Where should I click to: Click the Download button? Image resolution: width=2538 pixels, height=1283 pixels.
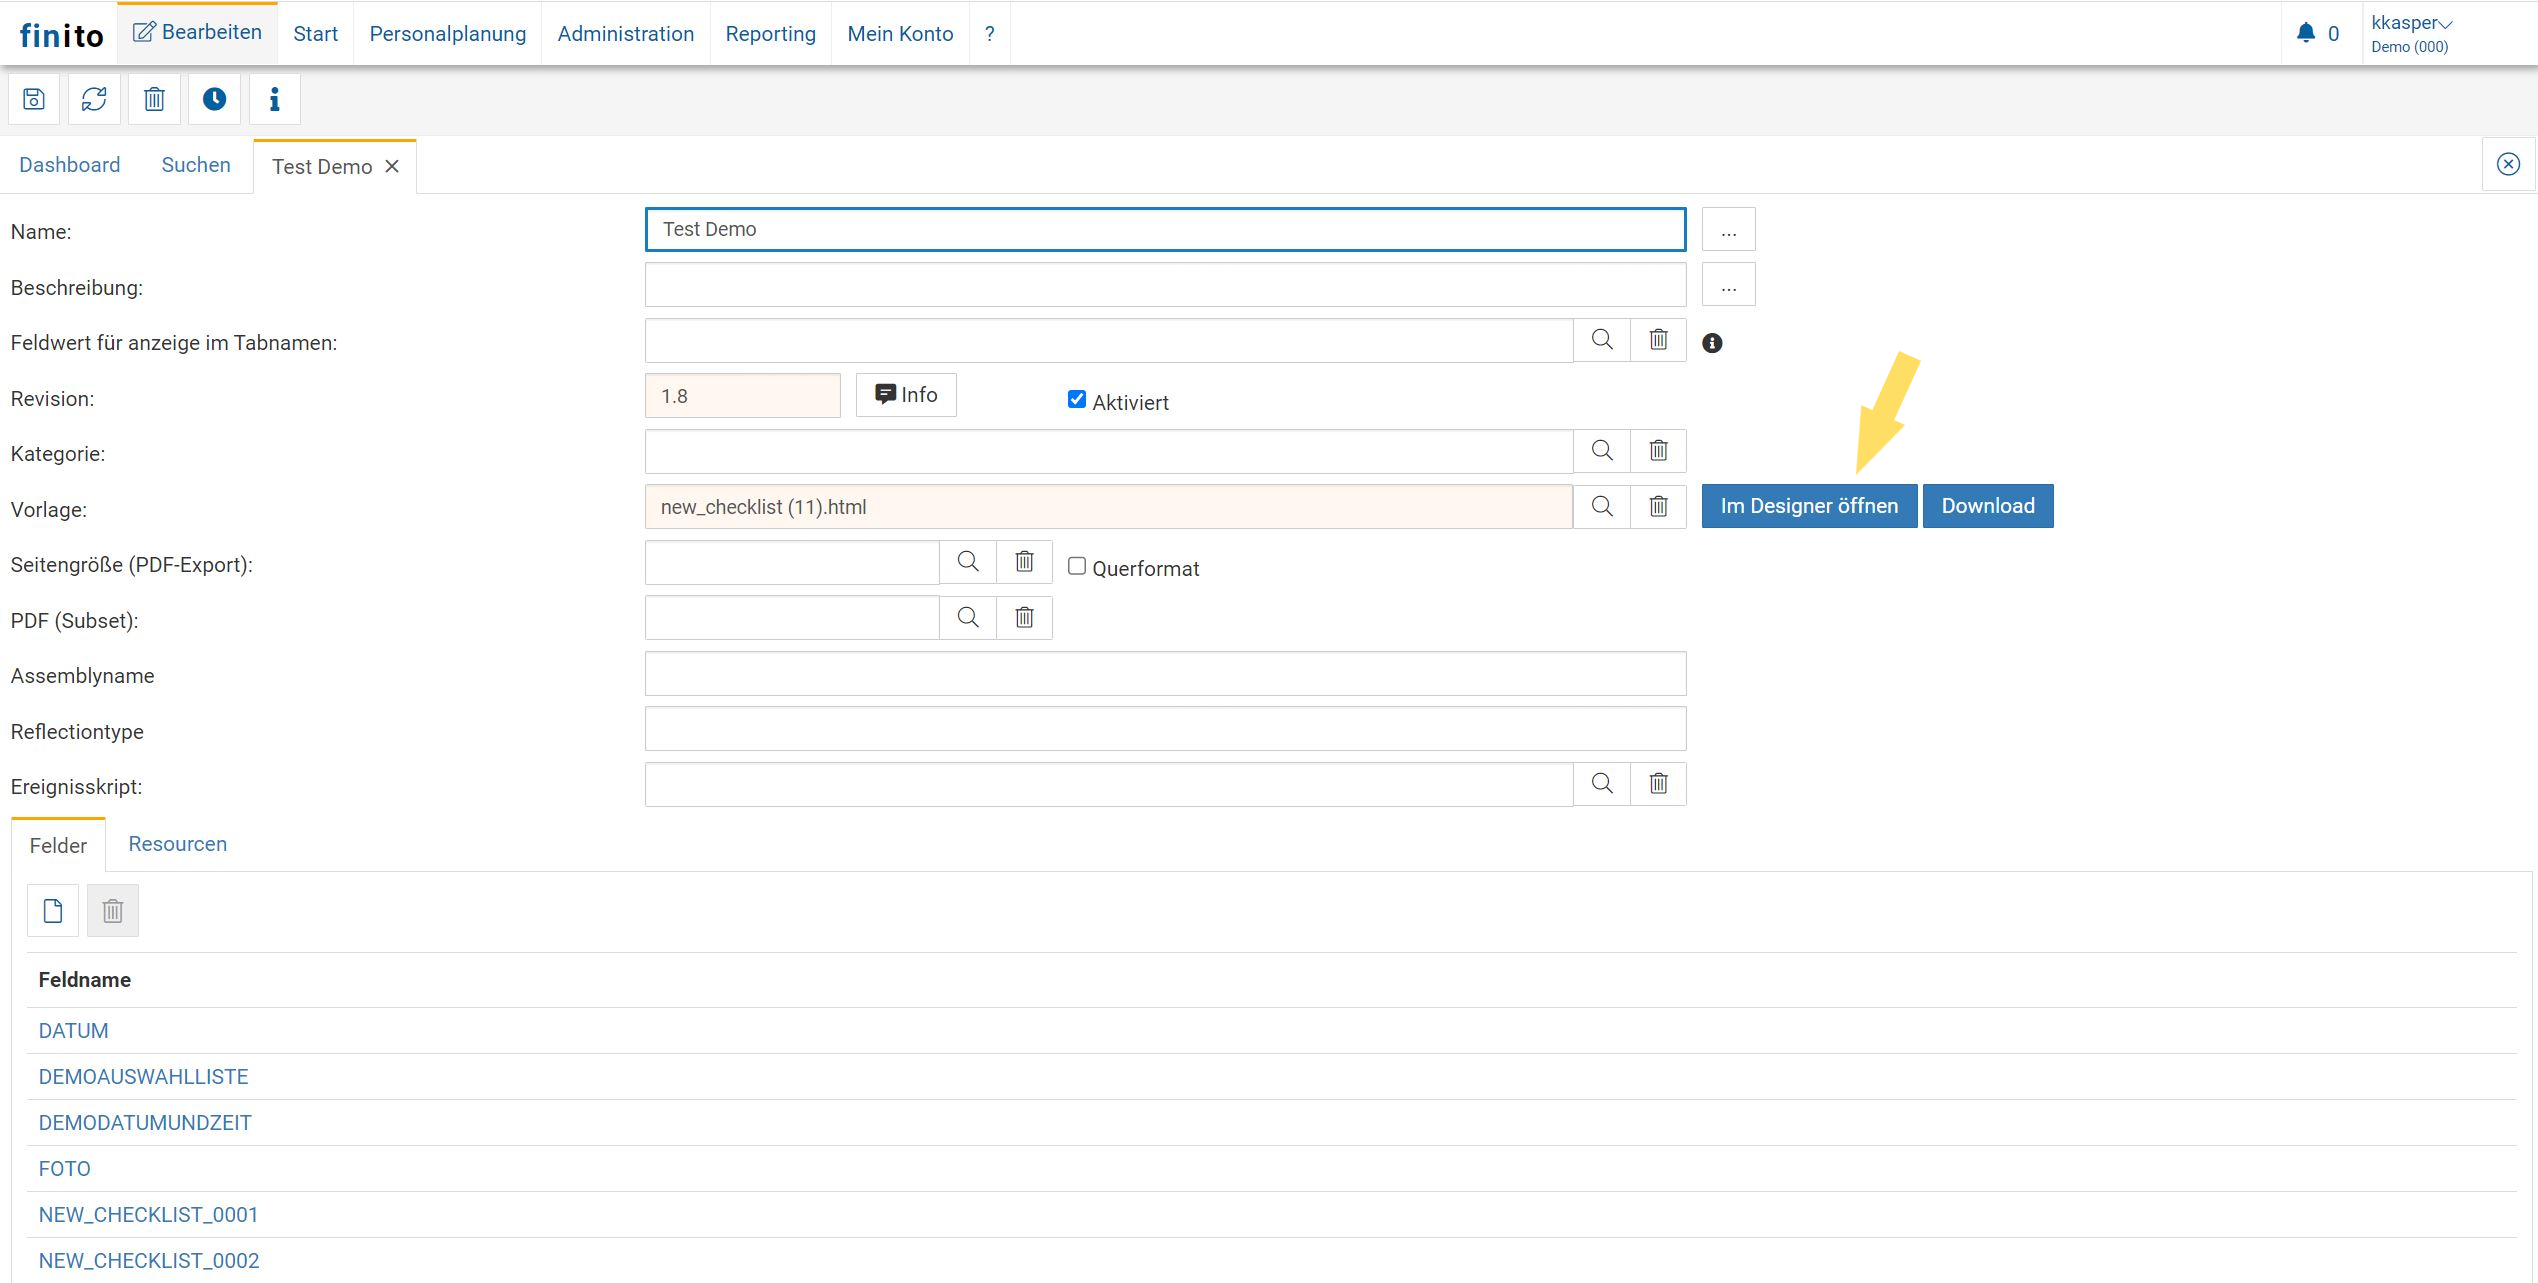(x=1987, y=506)
